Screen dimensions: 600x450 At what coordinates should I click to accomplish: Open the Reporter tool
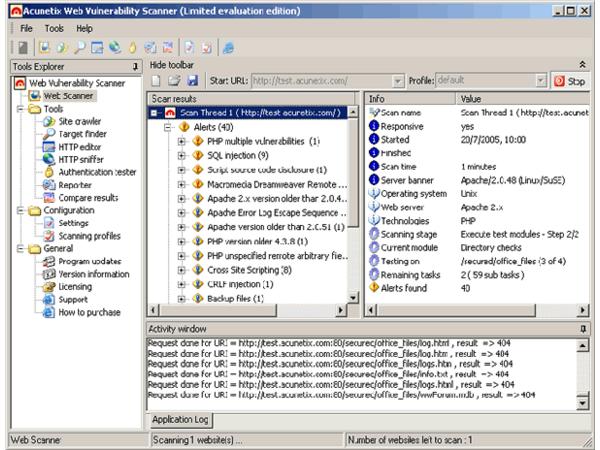tap(76, 185)
